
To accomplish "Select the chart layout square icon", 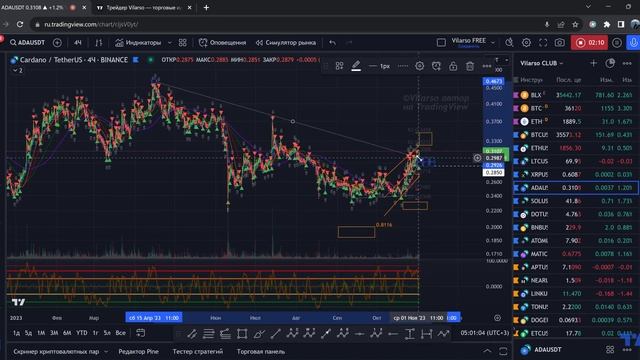I will pos(441,42).
